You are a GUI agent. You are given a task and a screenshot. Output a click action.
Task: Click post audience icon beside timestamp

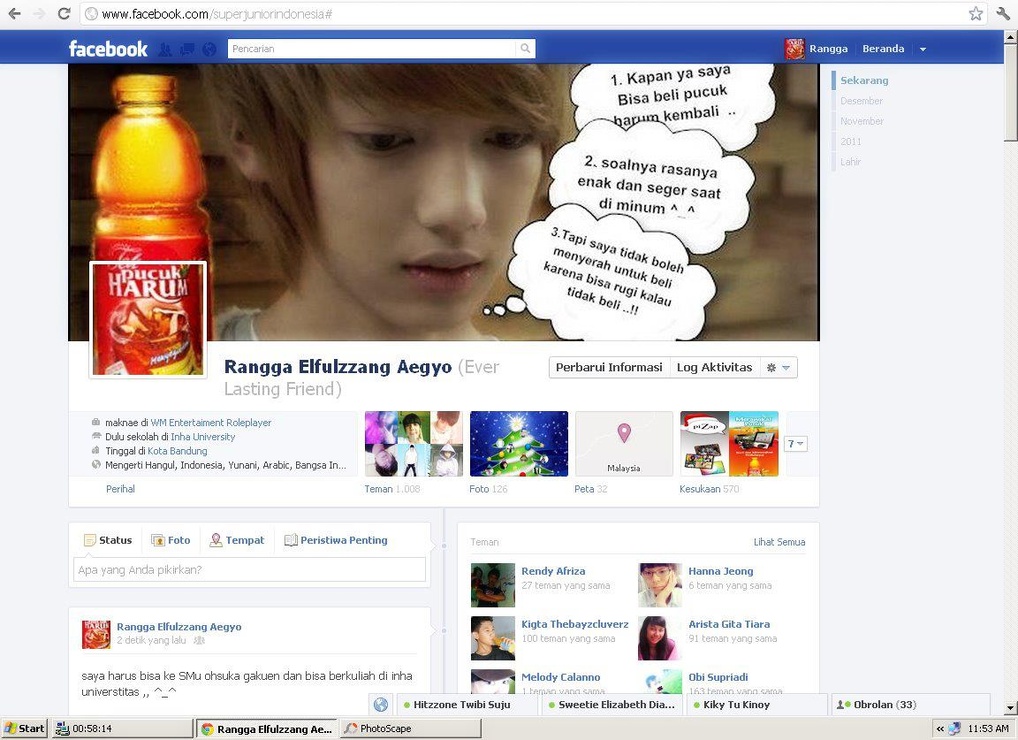click(x=199, y=640)
